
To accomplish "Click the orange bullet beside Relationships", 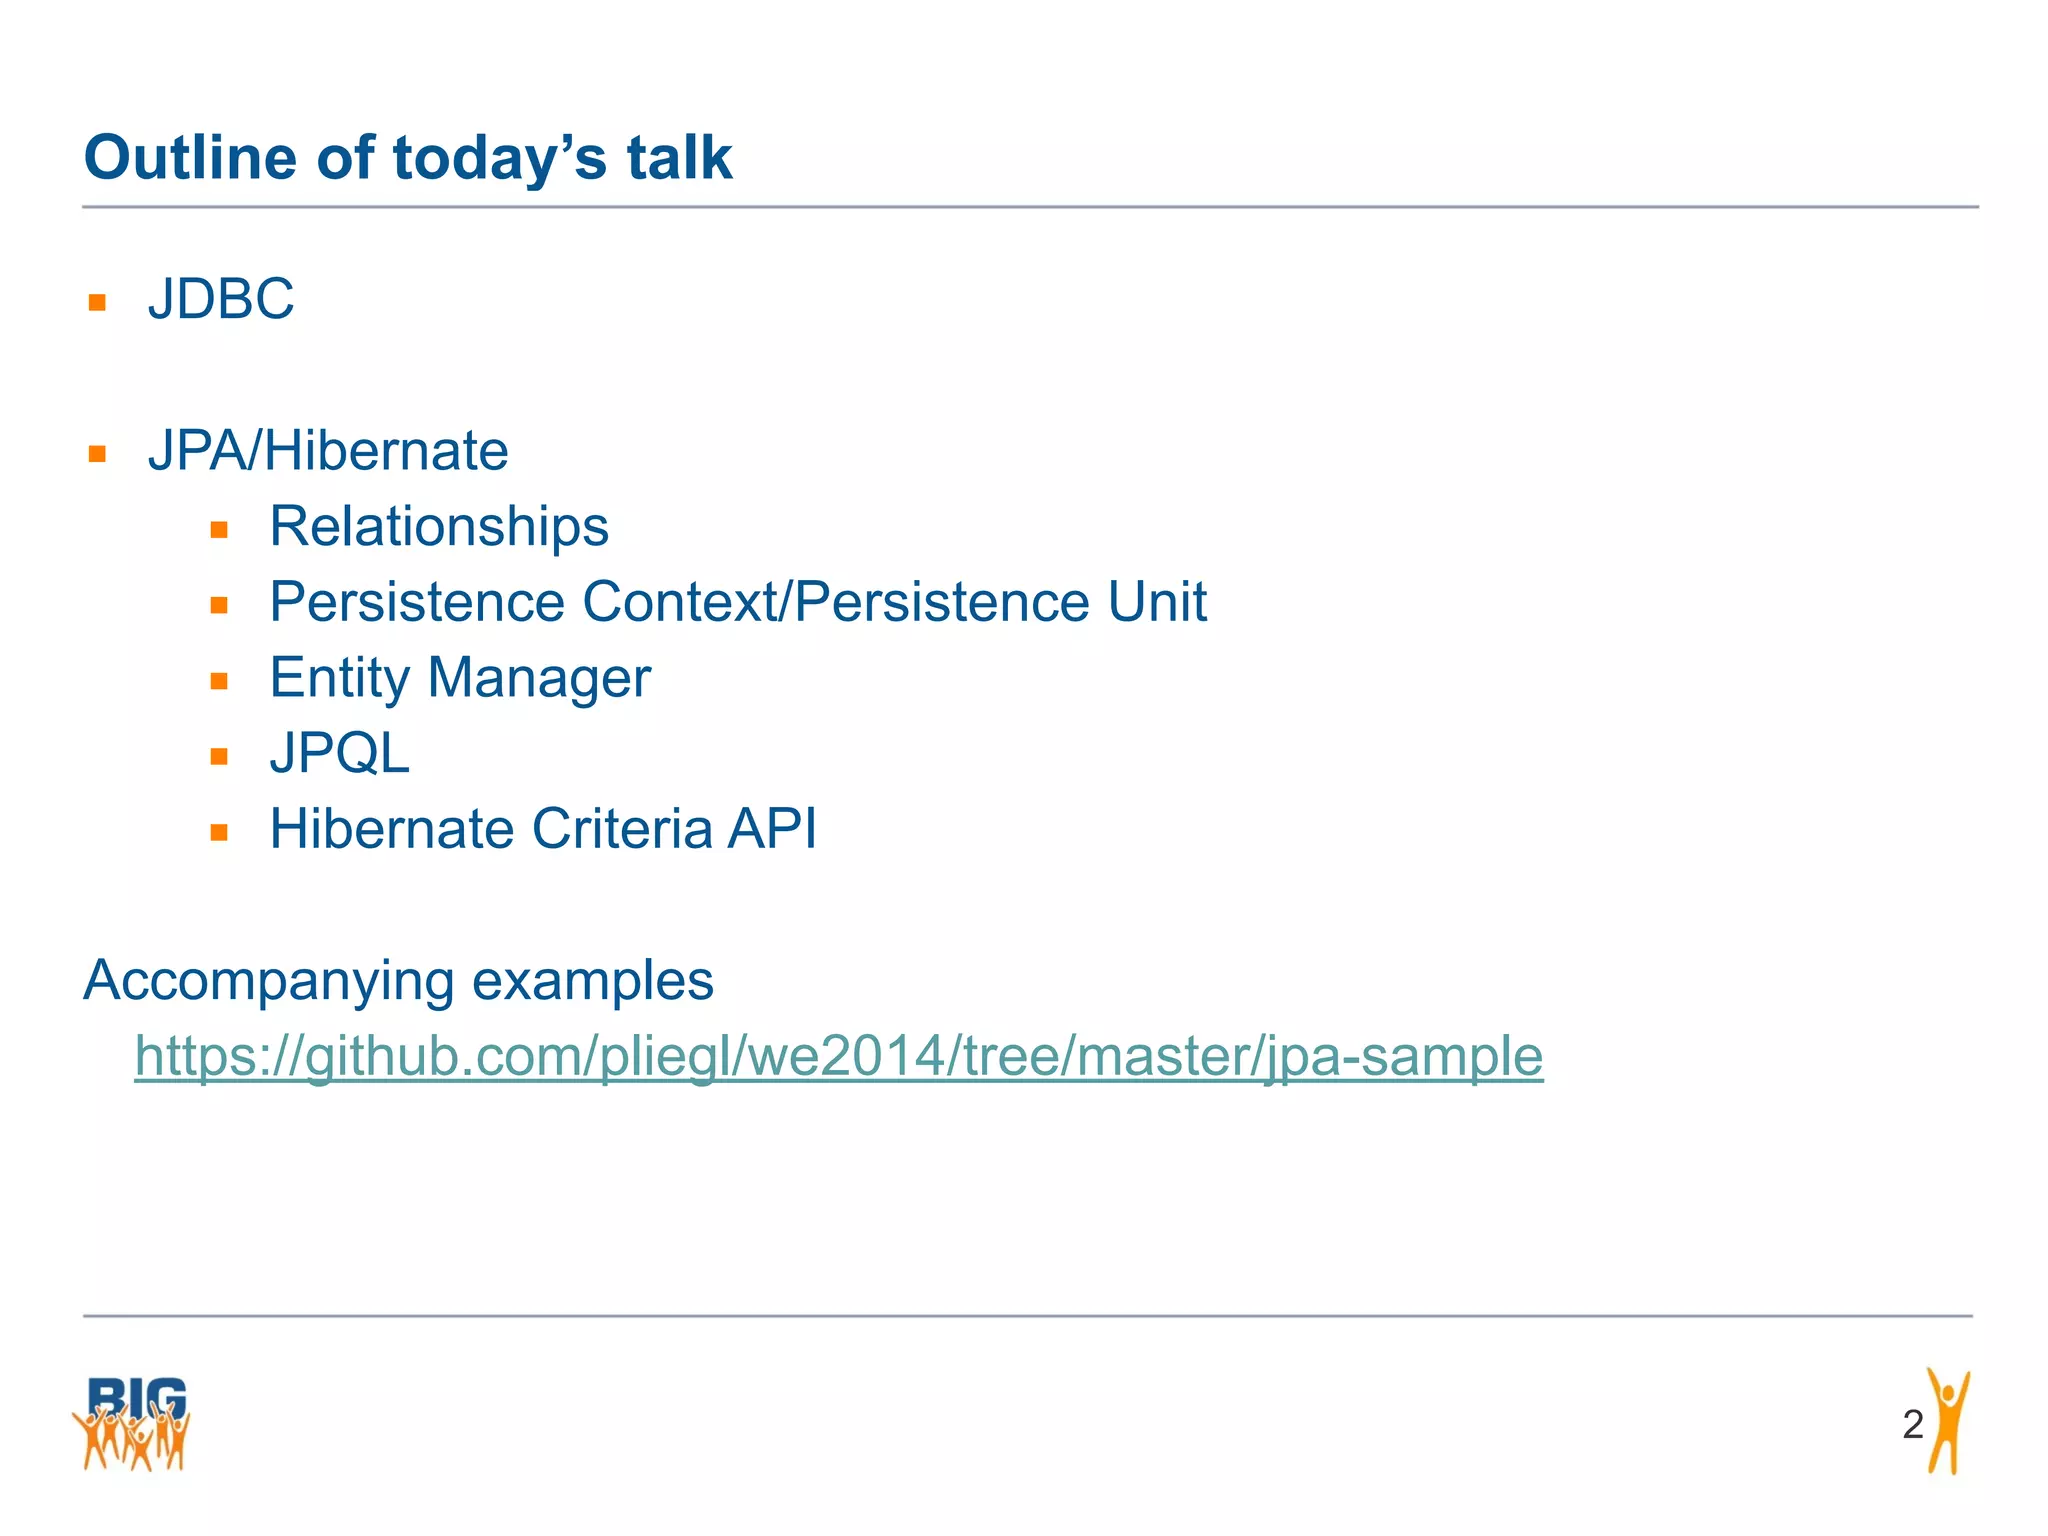I will (x=220, y=529).
